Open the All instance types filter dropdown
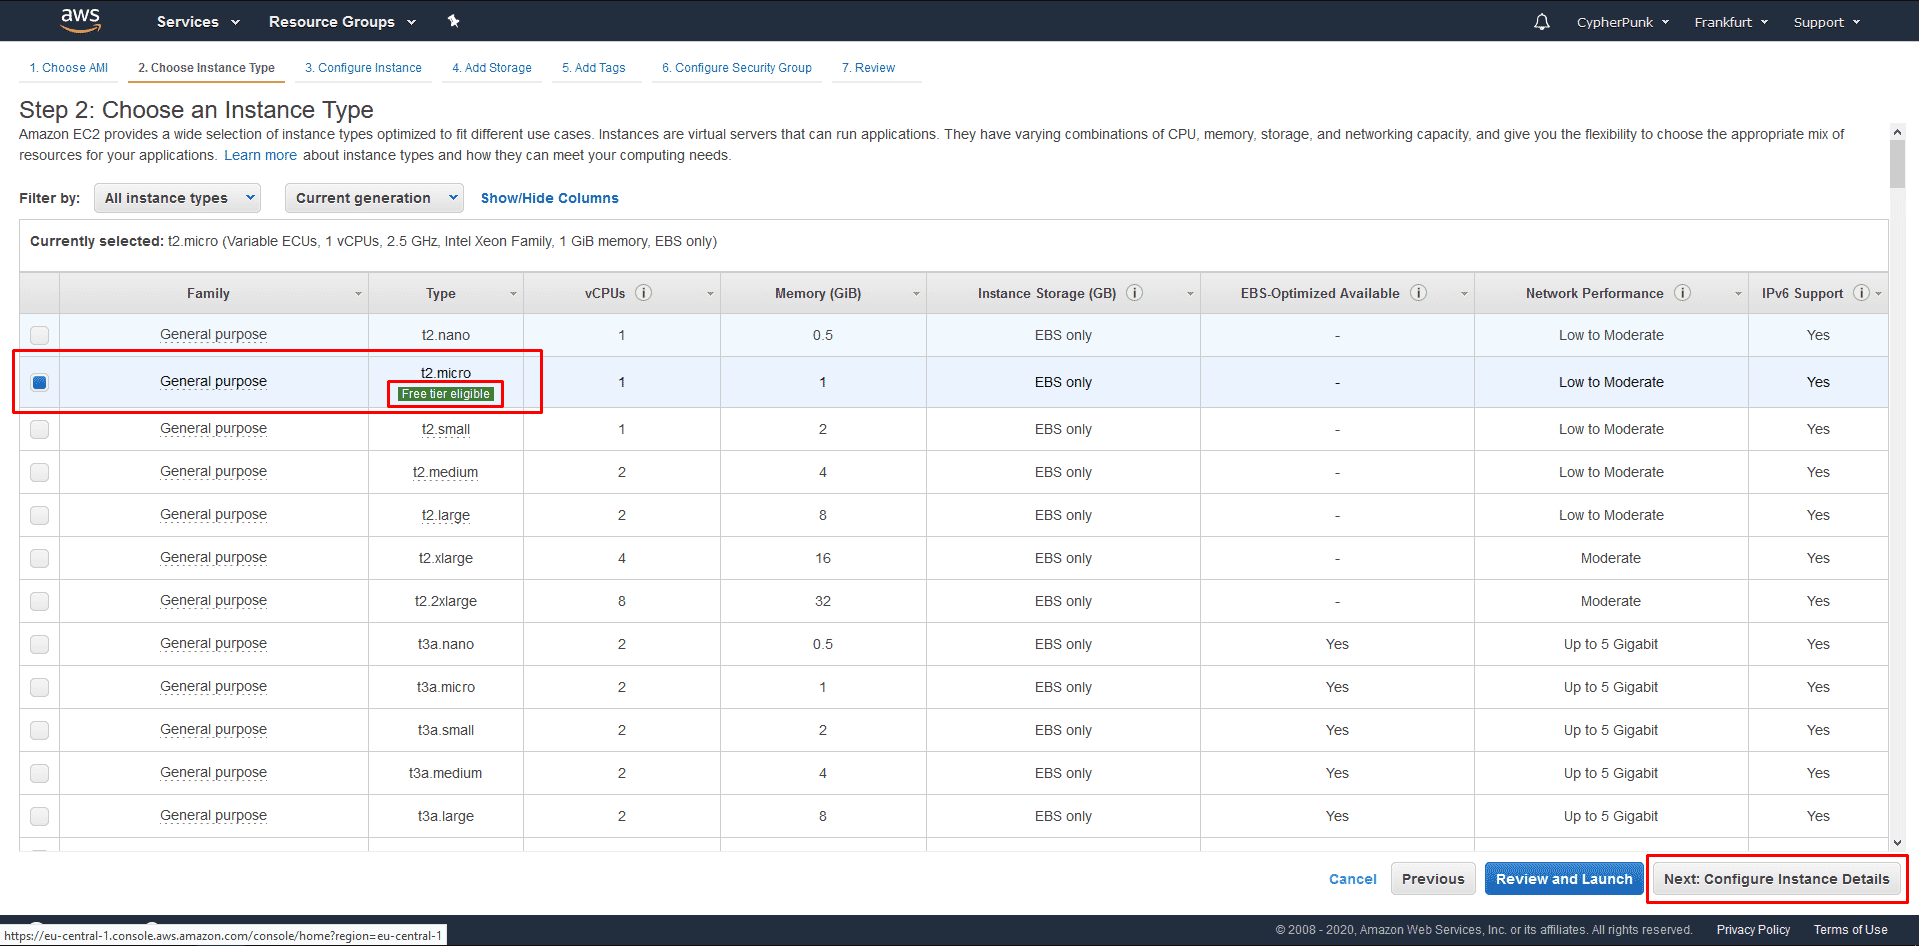 coord(177,198)
